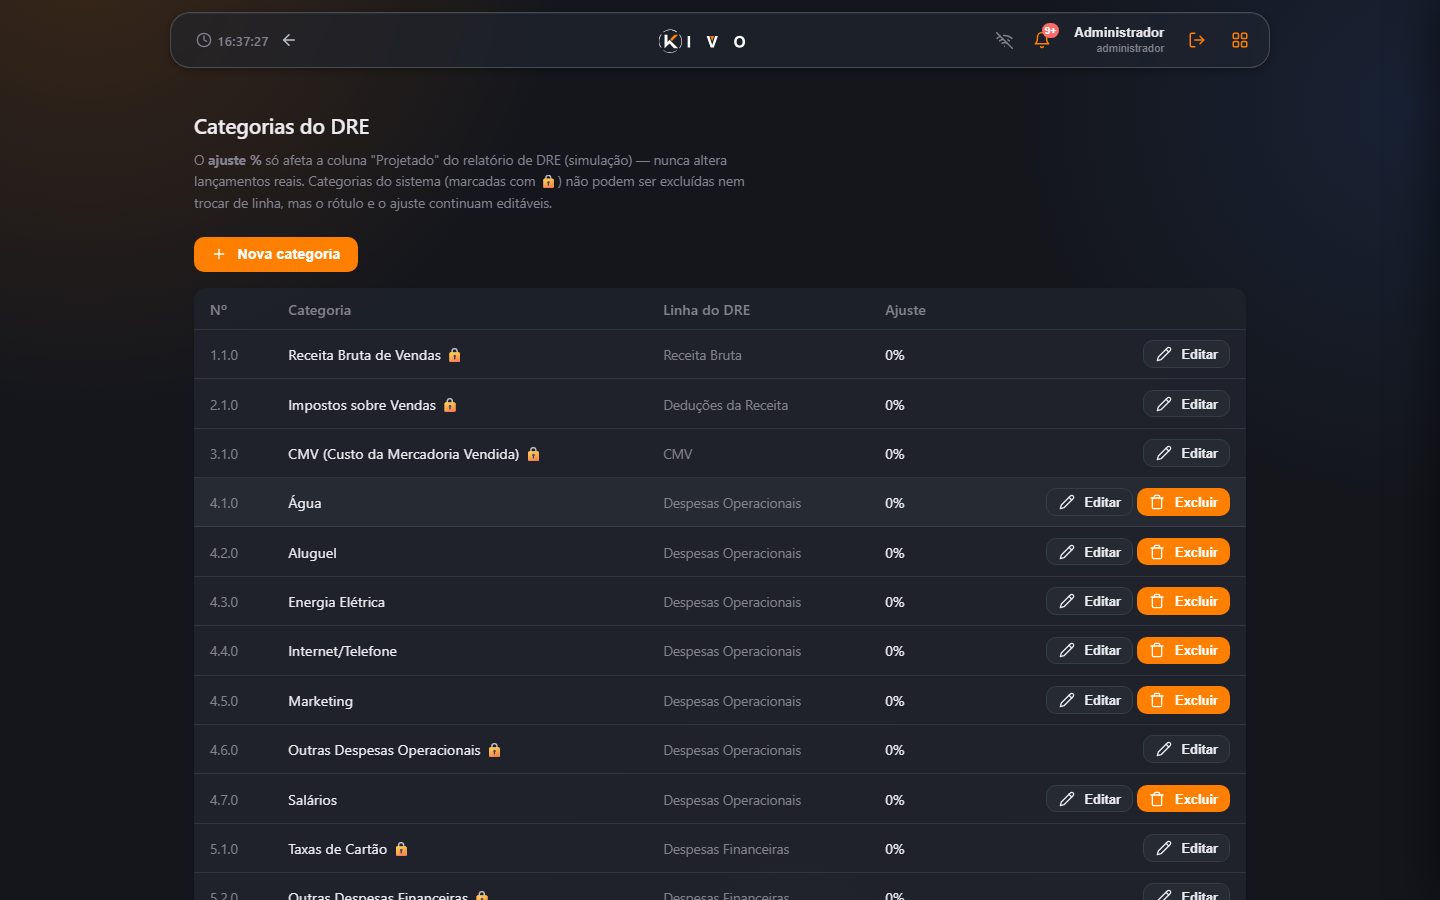Click the Despesas Financeiras cell for Taxas de Cartão
Screen dimensions: 1440x900
[726, 849]
